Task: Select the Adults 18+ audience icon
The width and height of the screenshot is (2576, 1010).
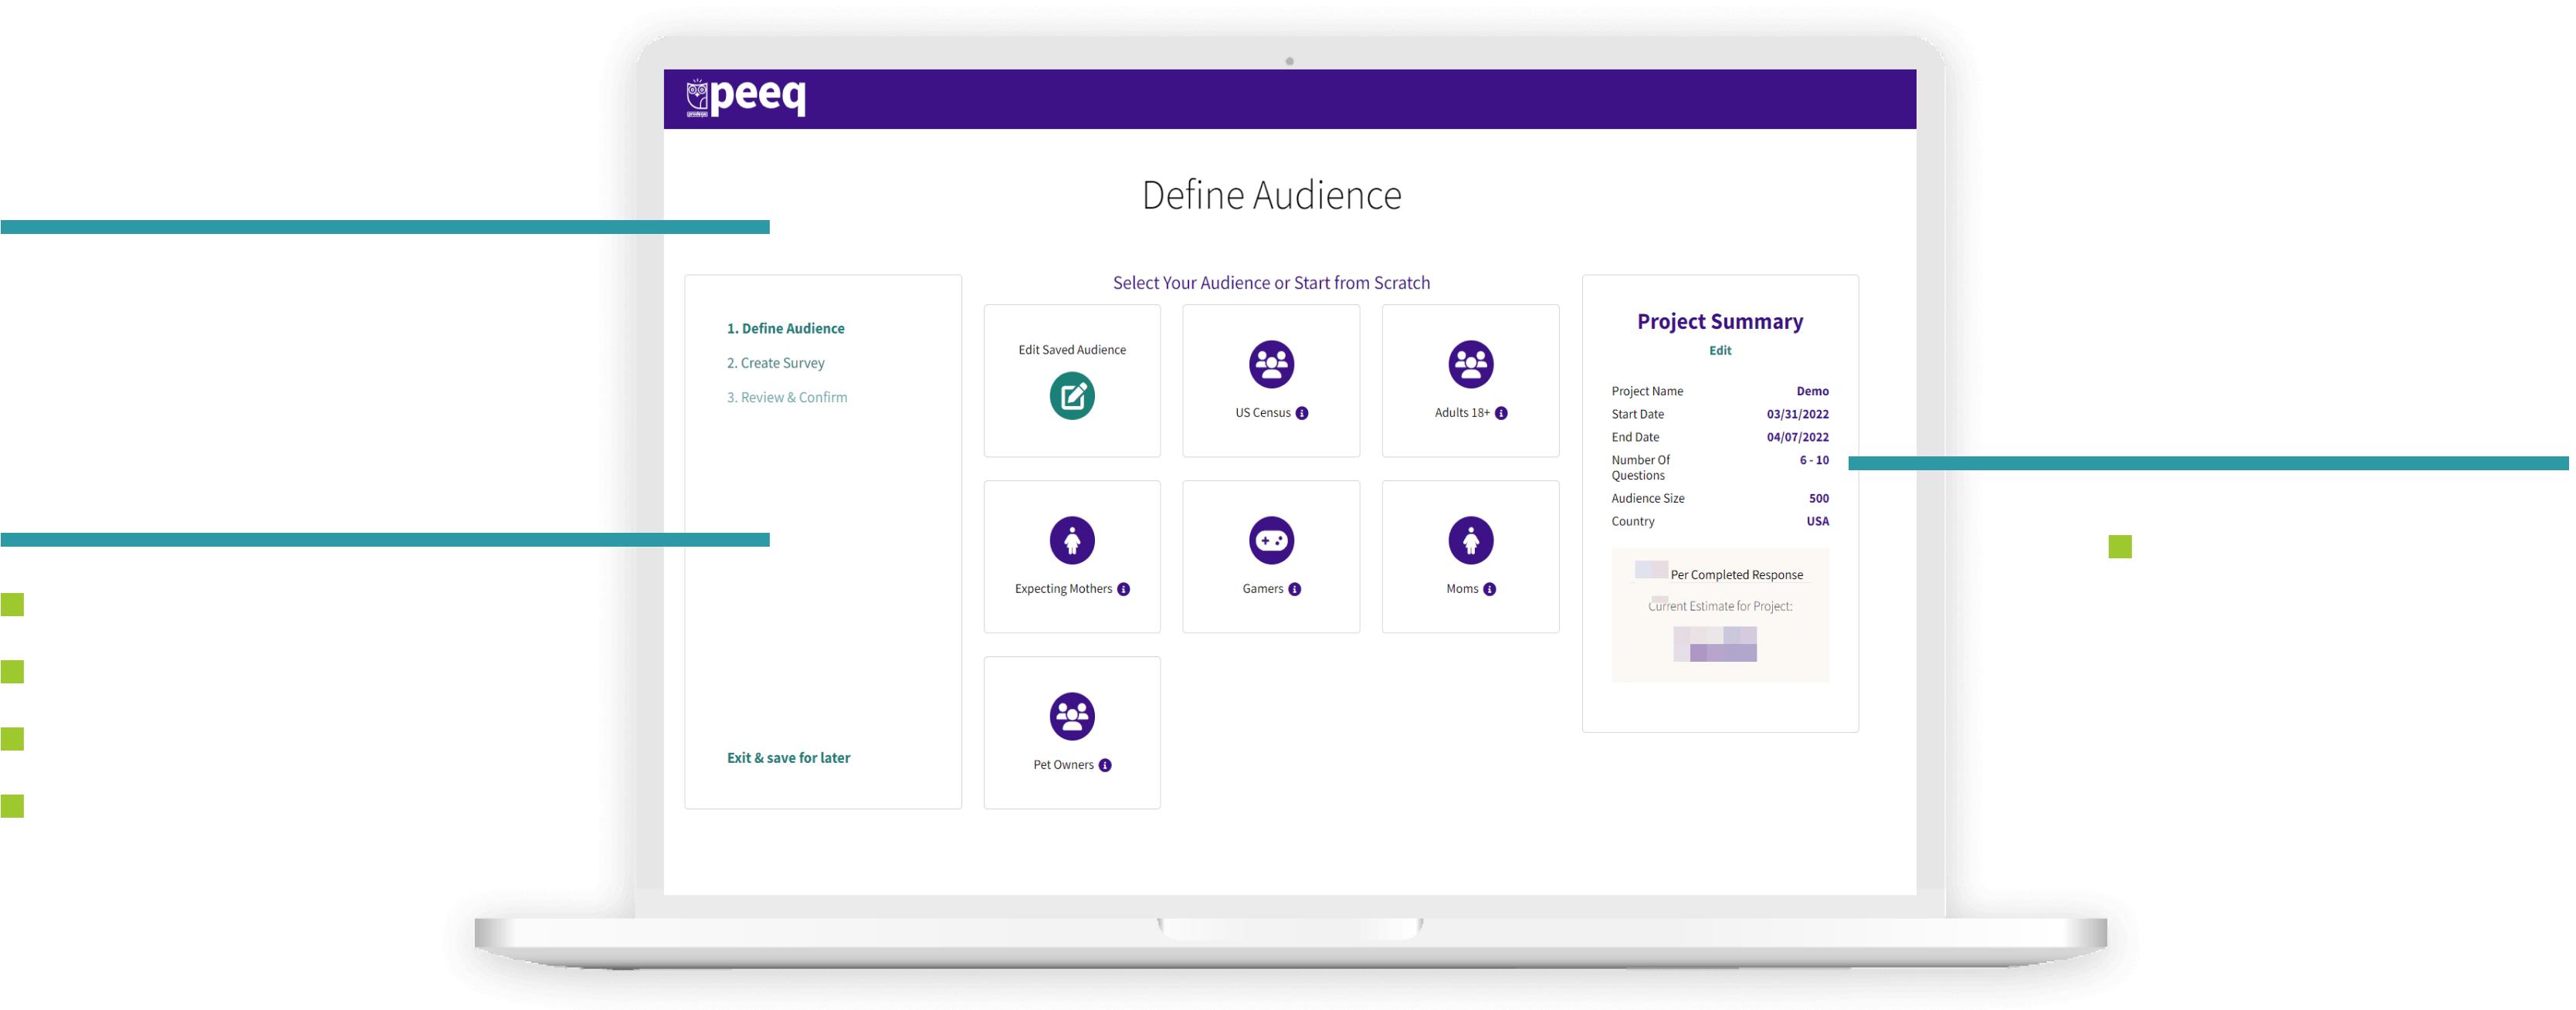Action: pos(1470,364)
